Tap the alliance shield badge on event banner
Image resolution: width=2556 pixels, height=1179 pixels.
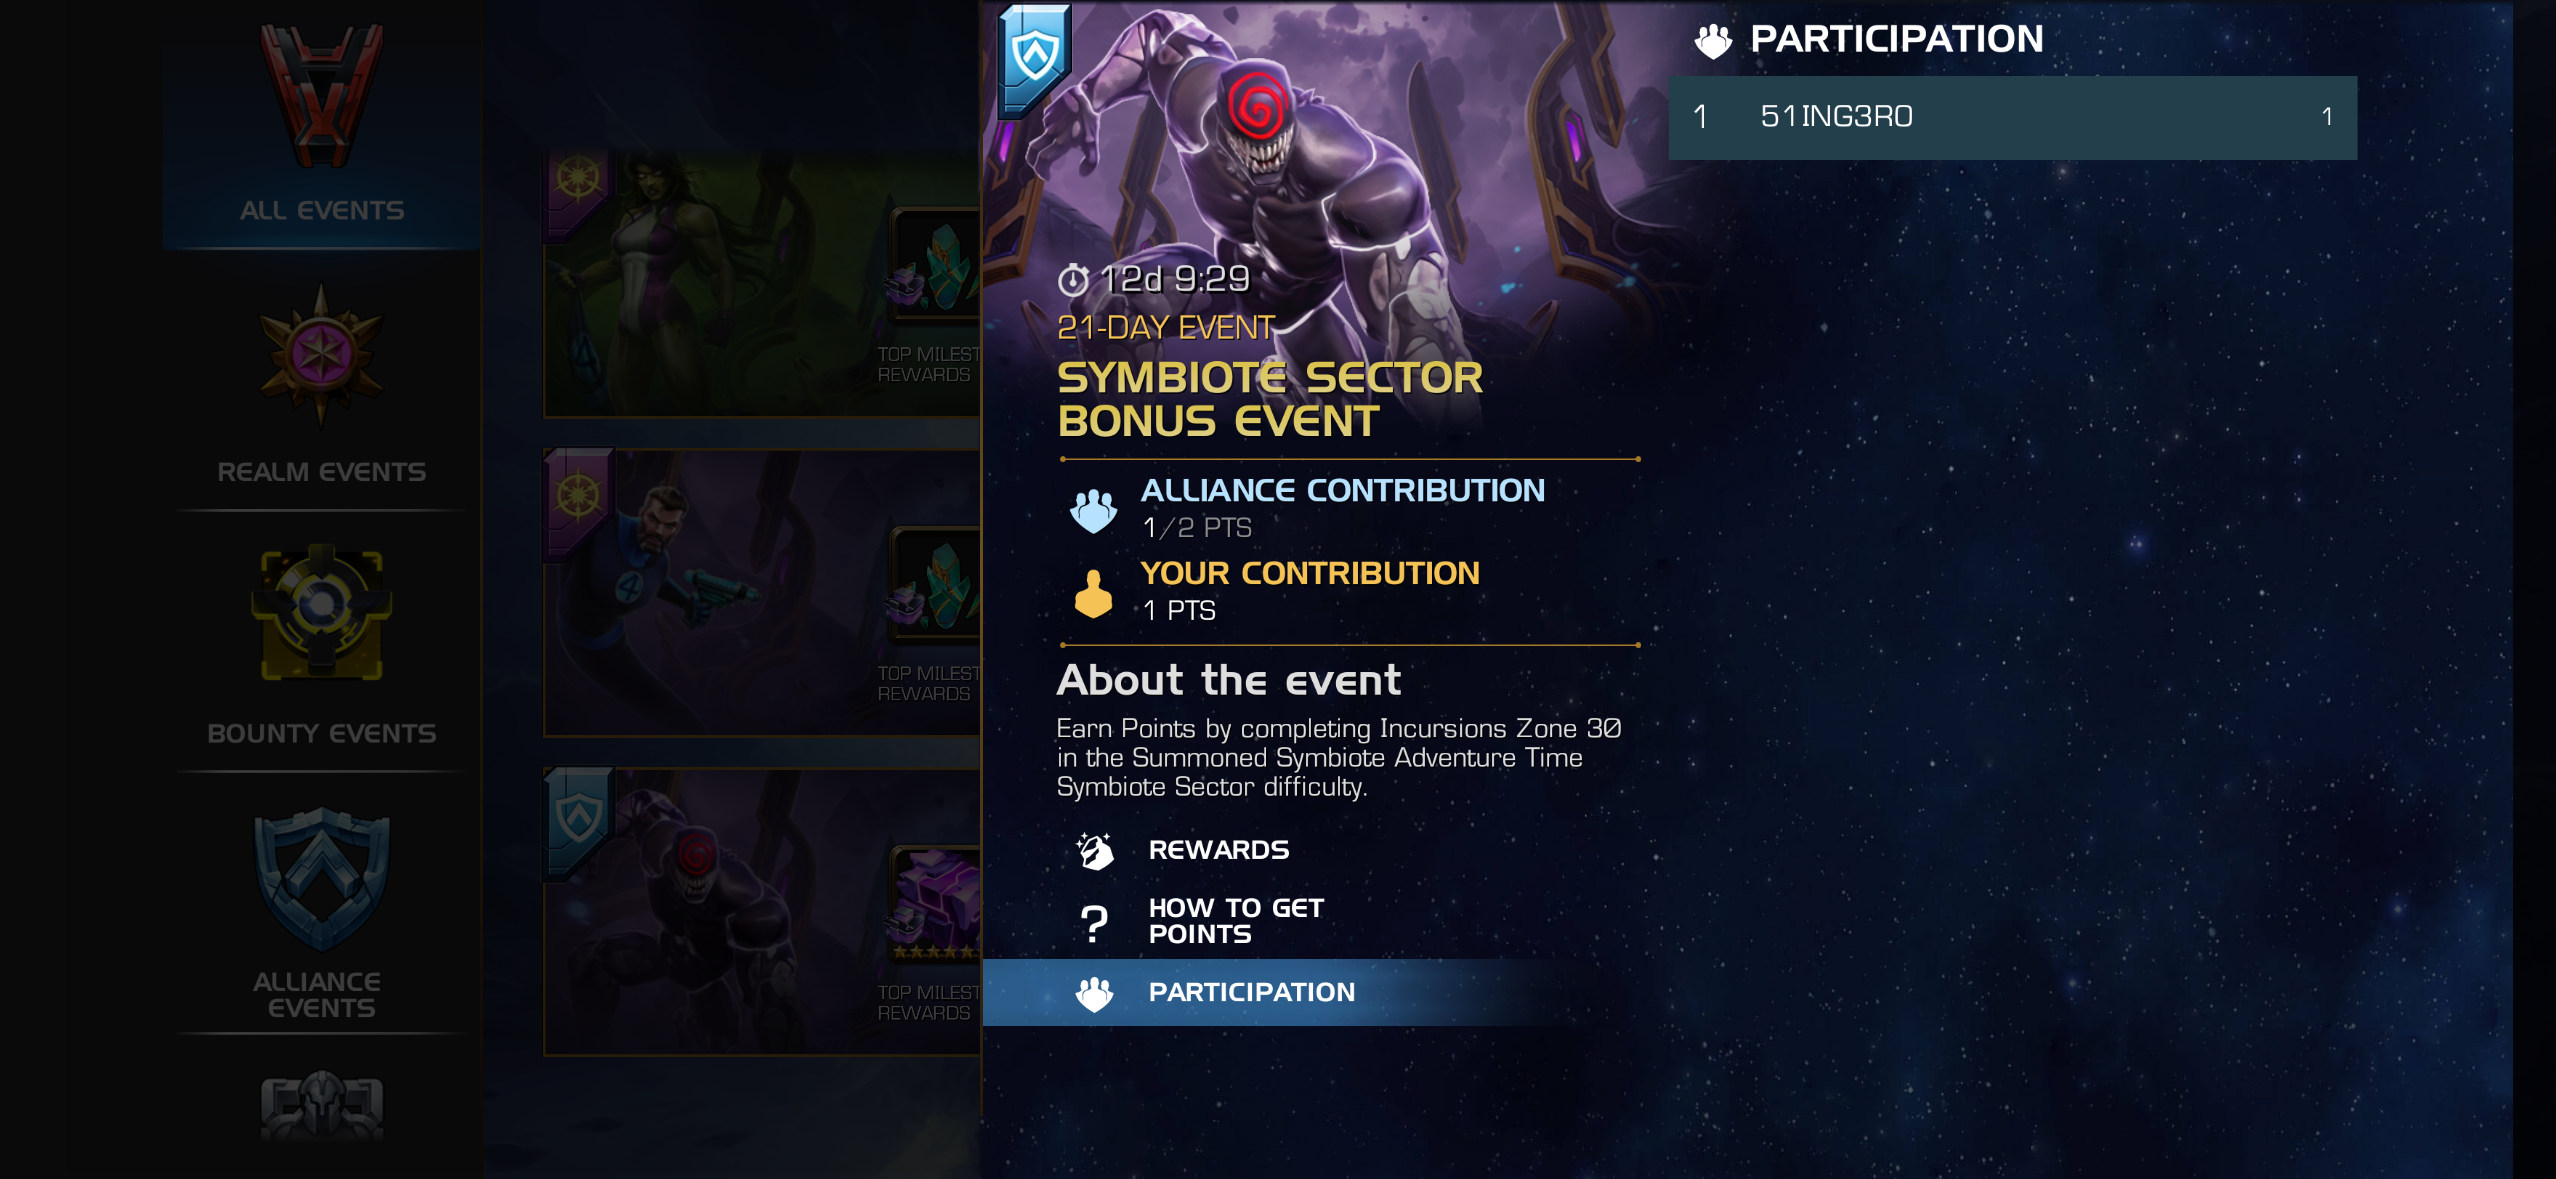click(x=1035, y=58)
